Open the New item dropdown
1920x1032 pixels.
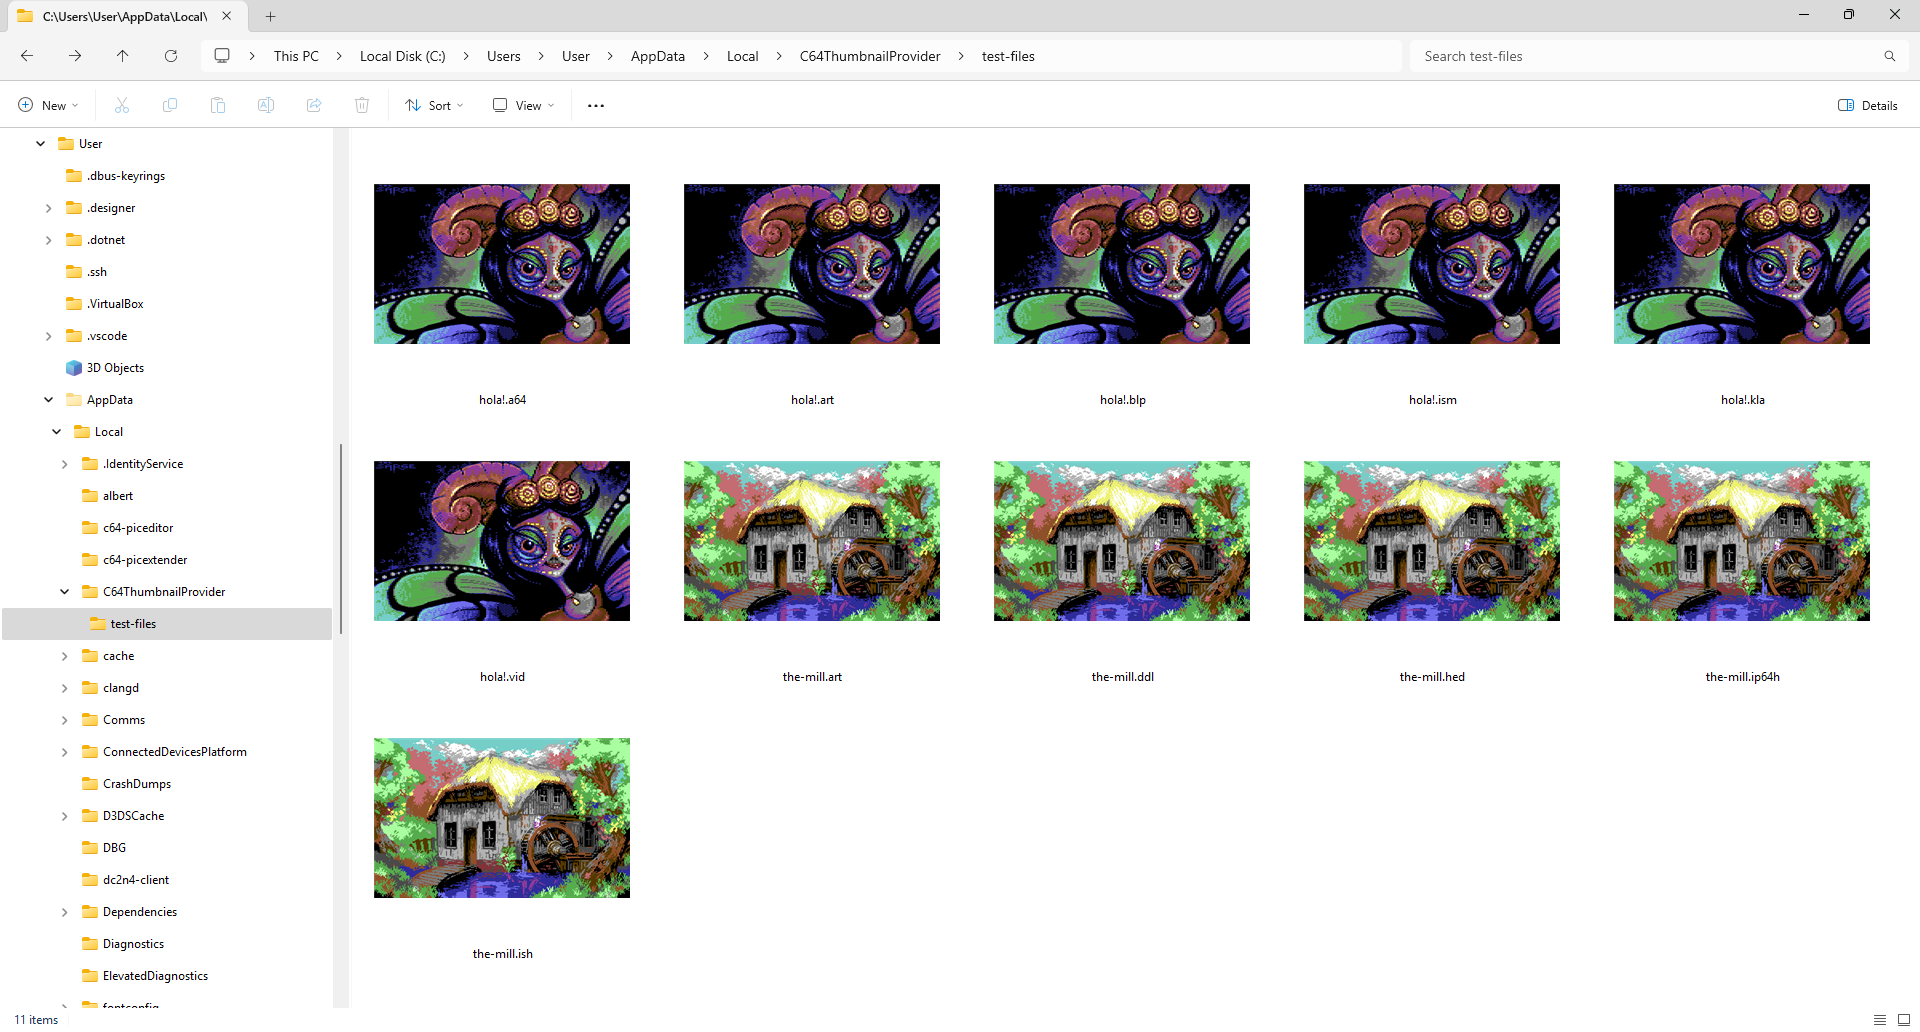point(48,105)
